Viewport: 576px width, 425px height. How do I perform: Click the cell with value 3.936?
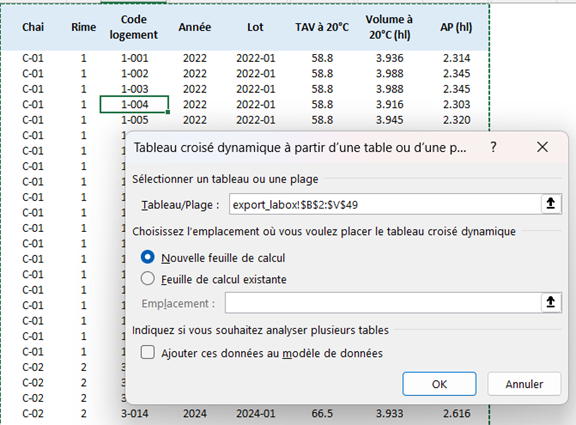coord(389,58)
